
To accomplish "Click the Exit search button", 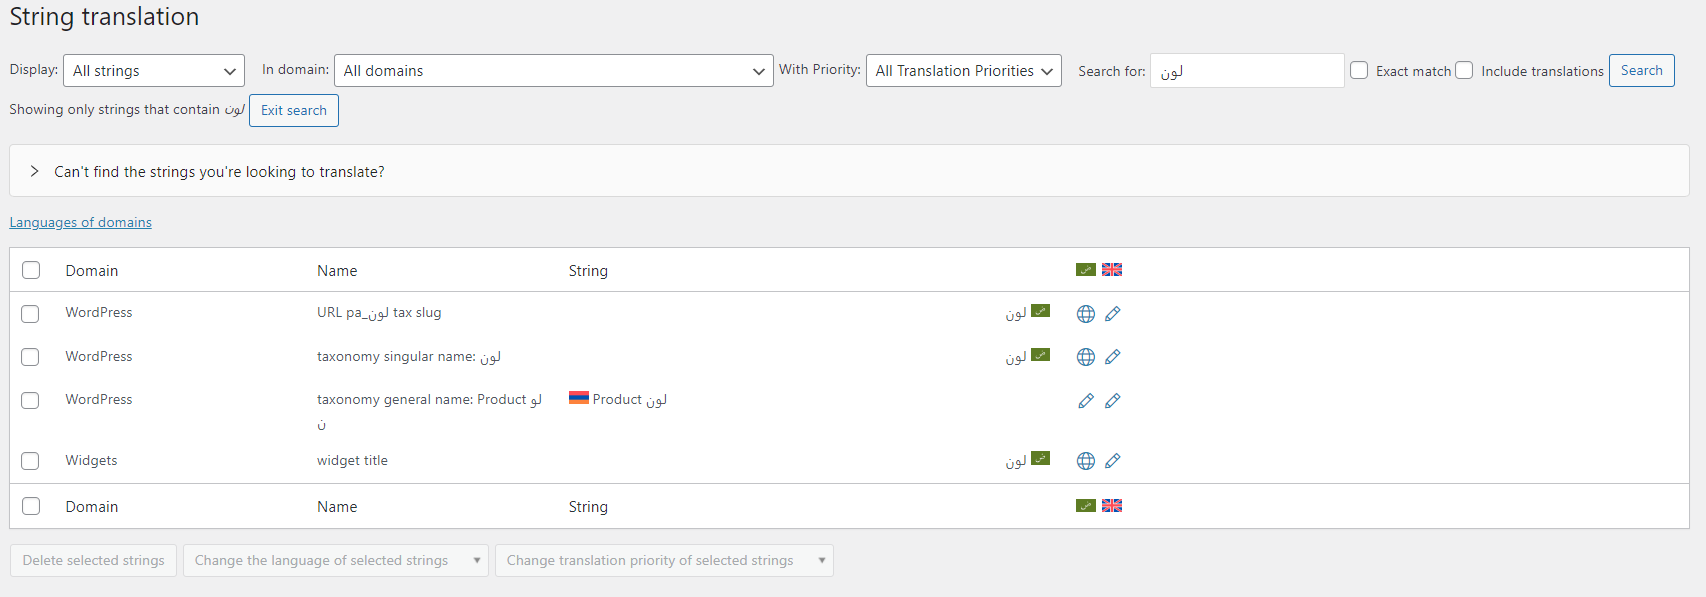I will tap(294, 110).
